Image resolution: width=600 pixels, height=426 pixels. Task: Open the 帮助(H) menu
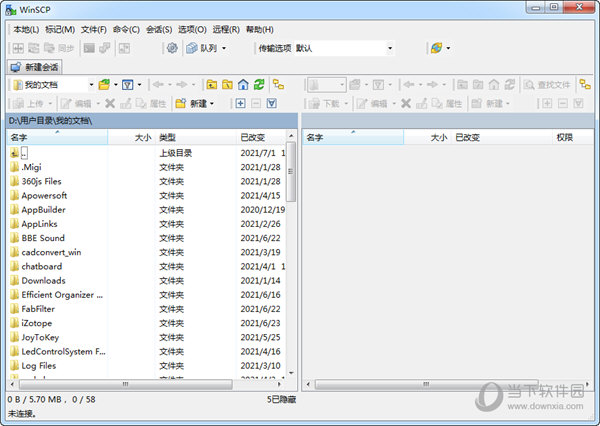coord(259,29)
